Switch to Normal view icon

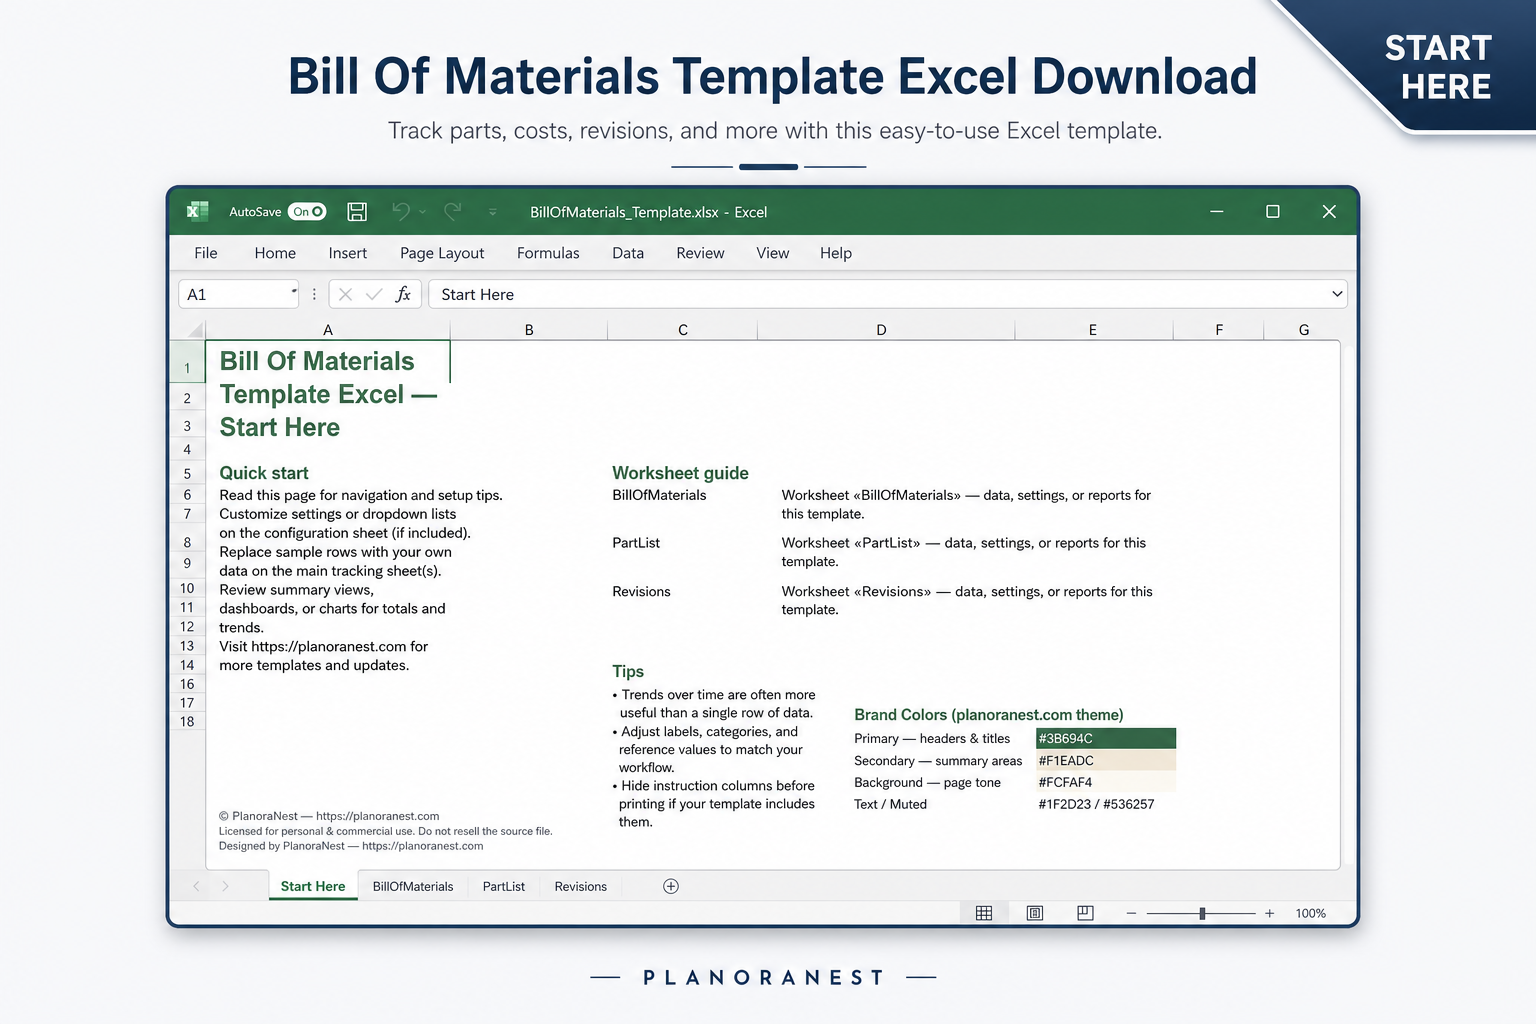tap(984, 913)
